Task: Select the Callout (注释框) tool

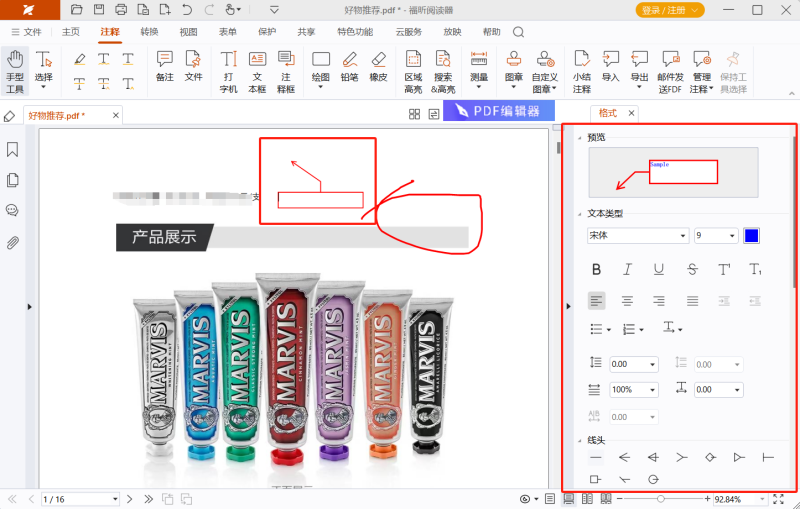Action: click(x=286, y=72)
